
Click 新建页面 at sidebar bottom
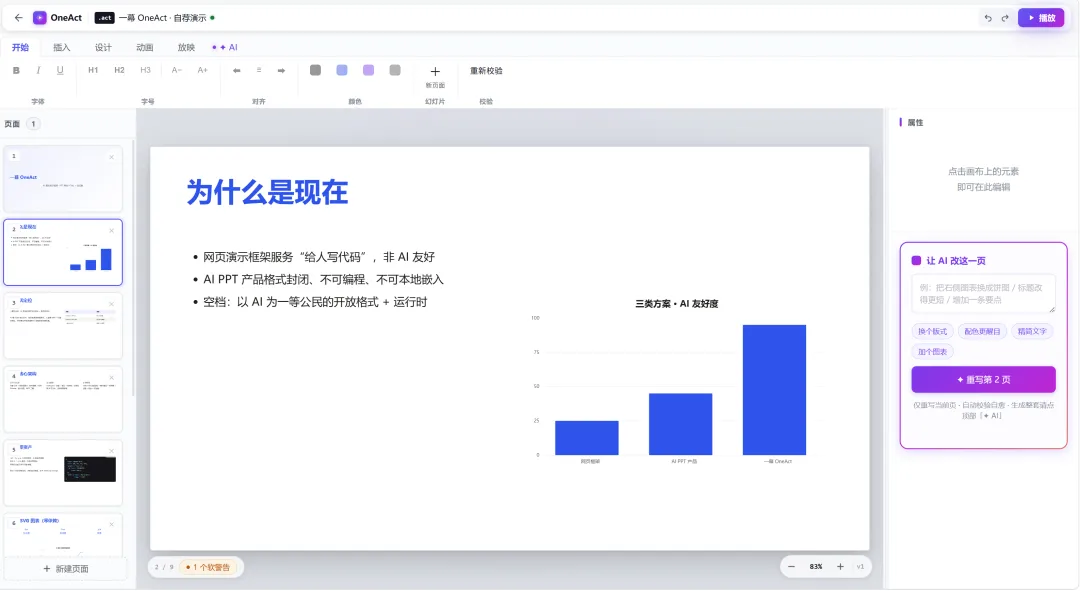(x=66, y=569)
